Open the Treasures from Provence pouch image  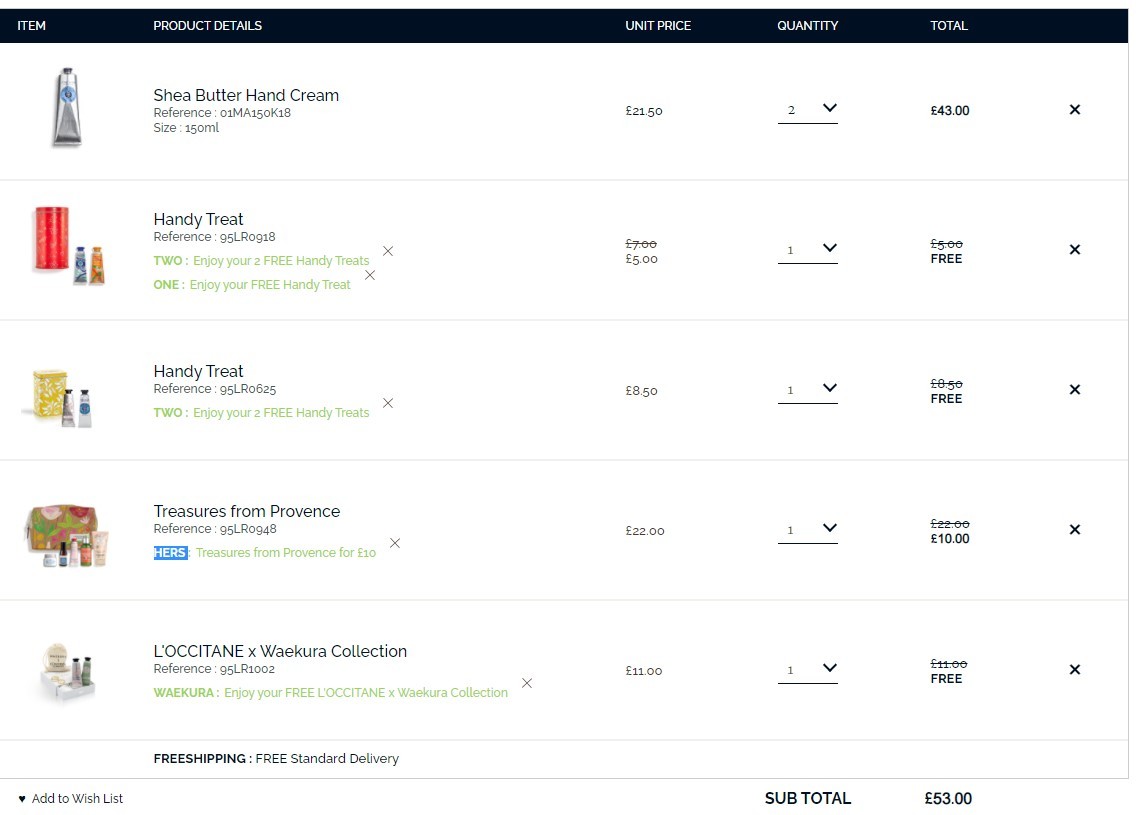click(66, 535)
